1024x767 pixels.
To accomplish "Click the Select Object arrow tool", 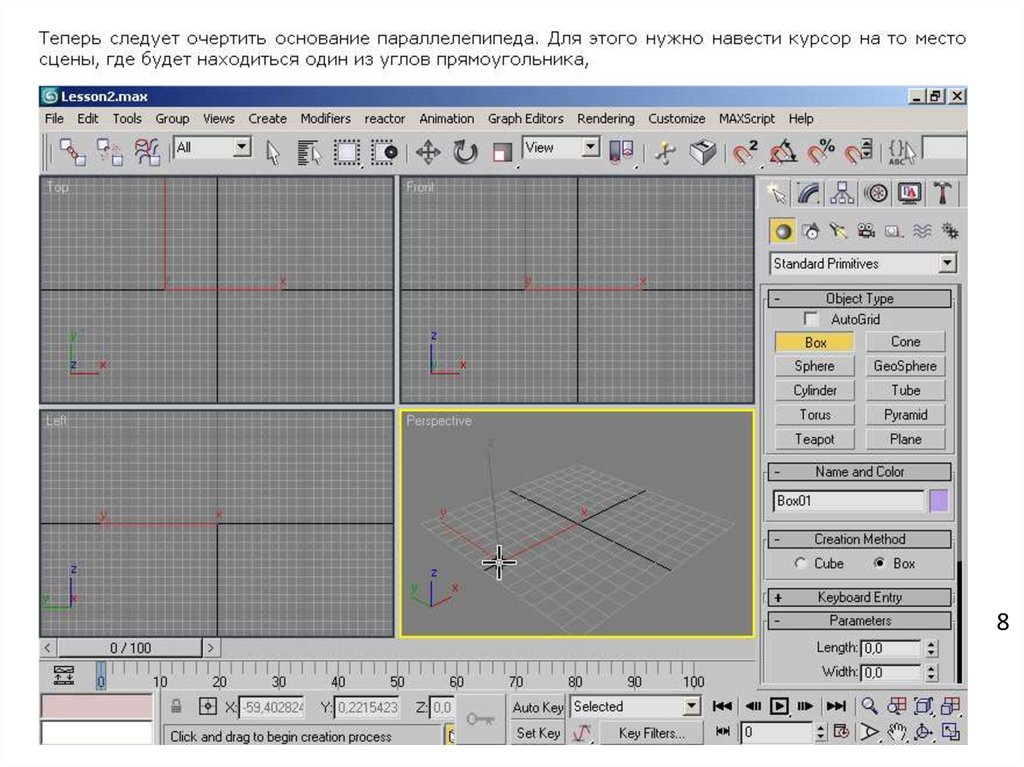I will coord(272,152).
